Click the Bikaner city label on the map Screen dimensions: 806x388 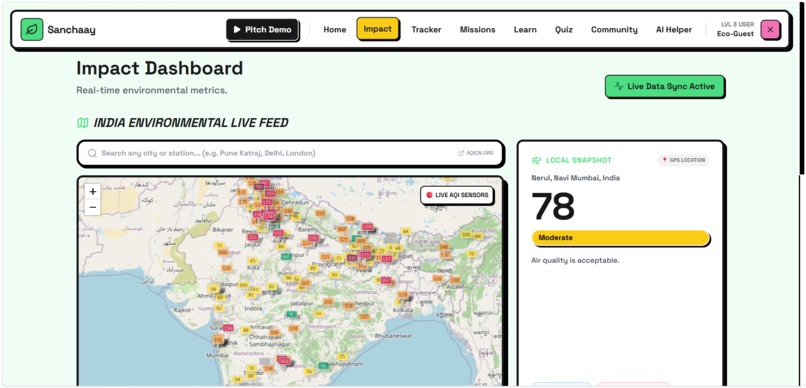click(x=223, y=229)
